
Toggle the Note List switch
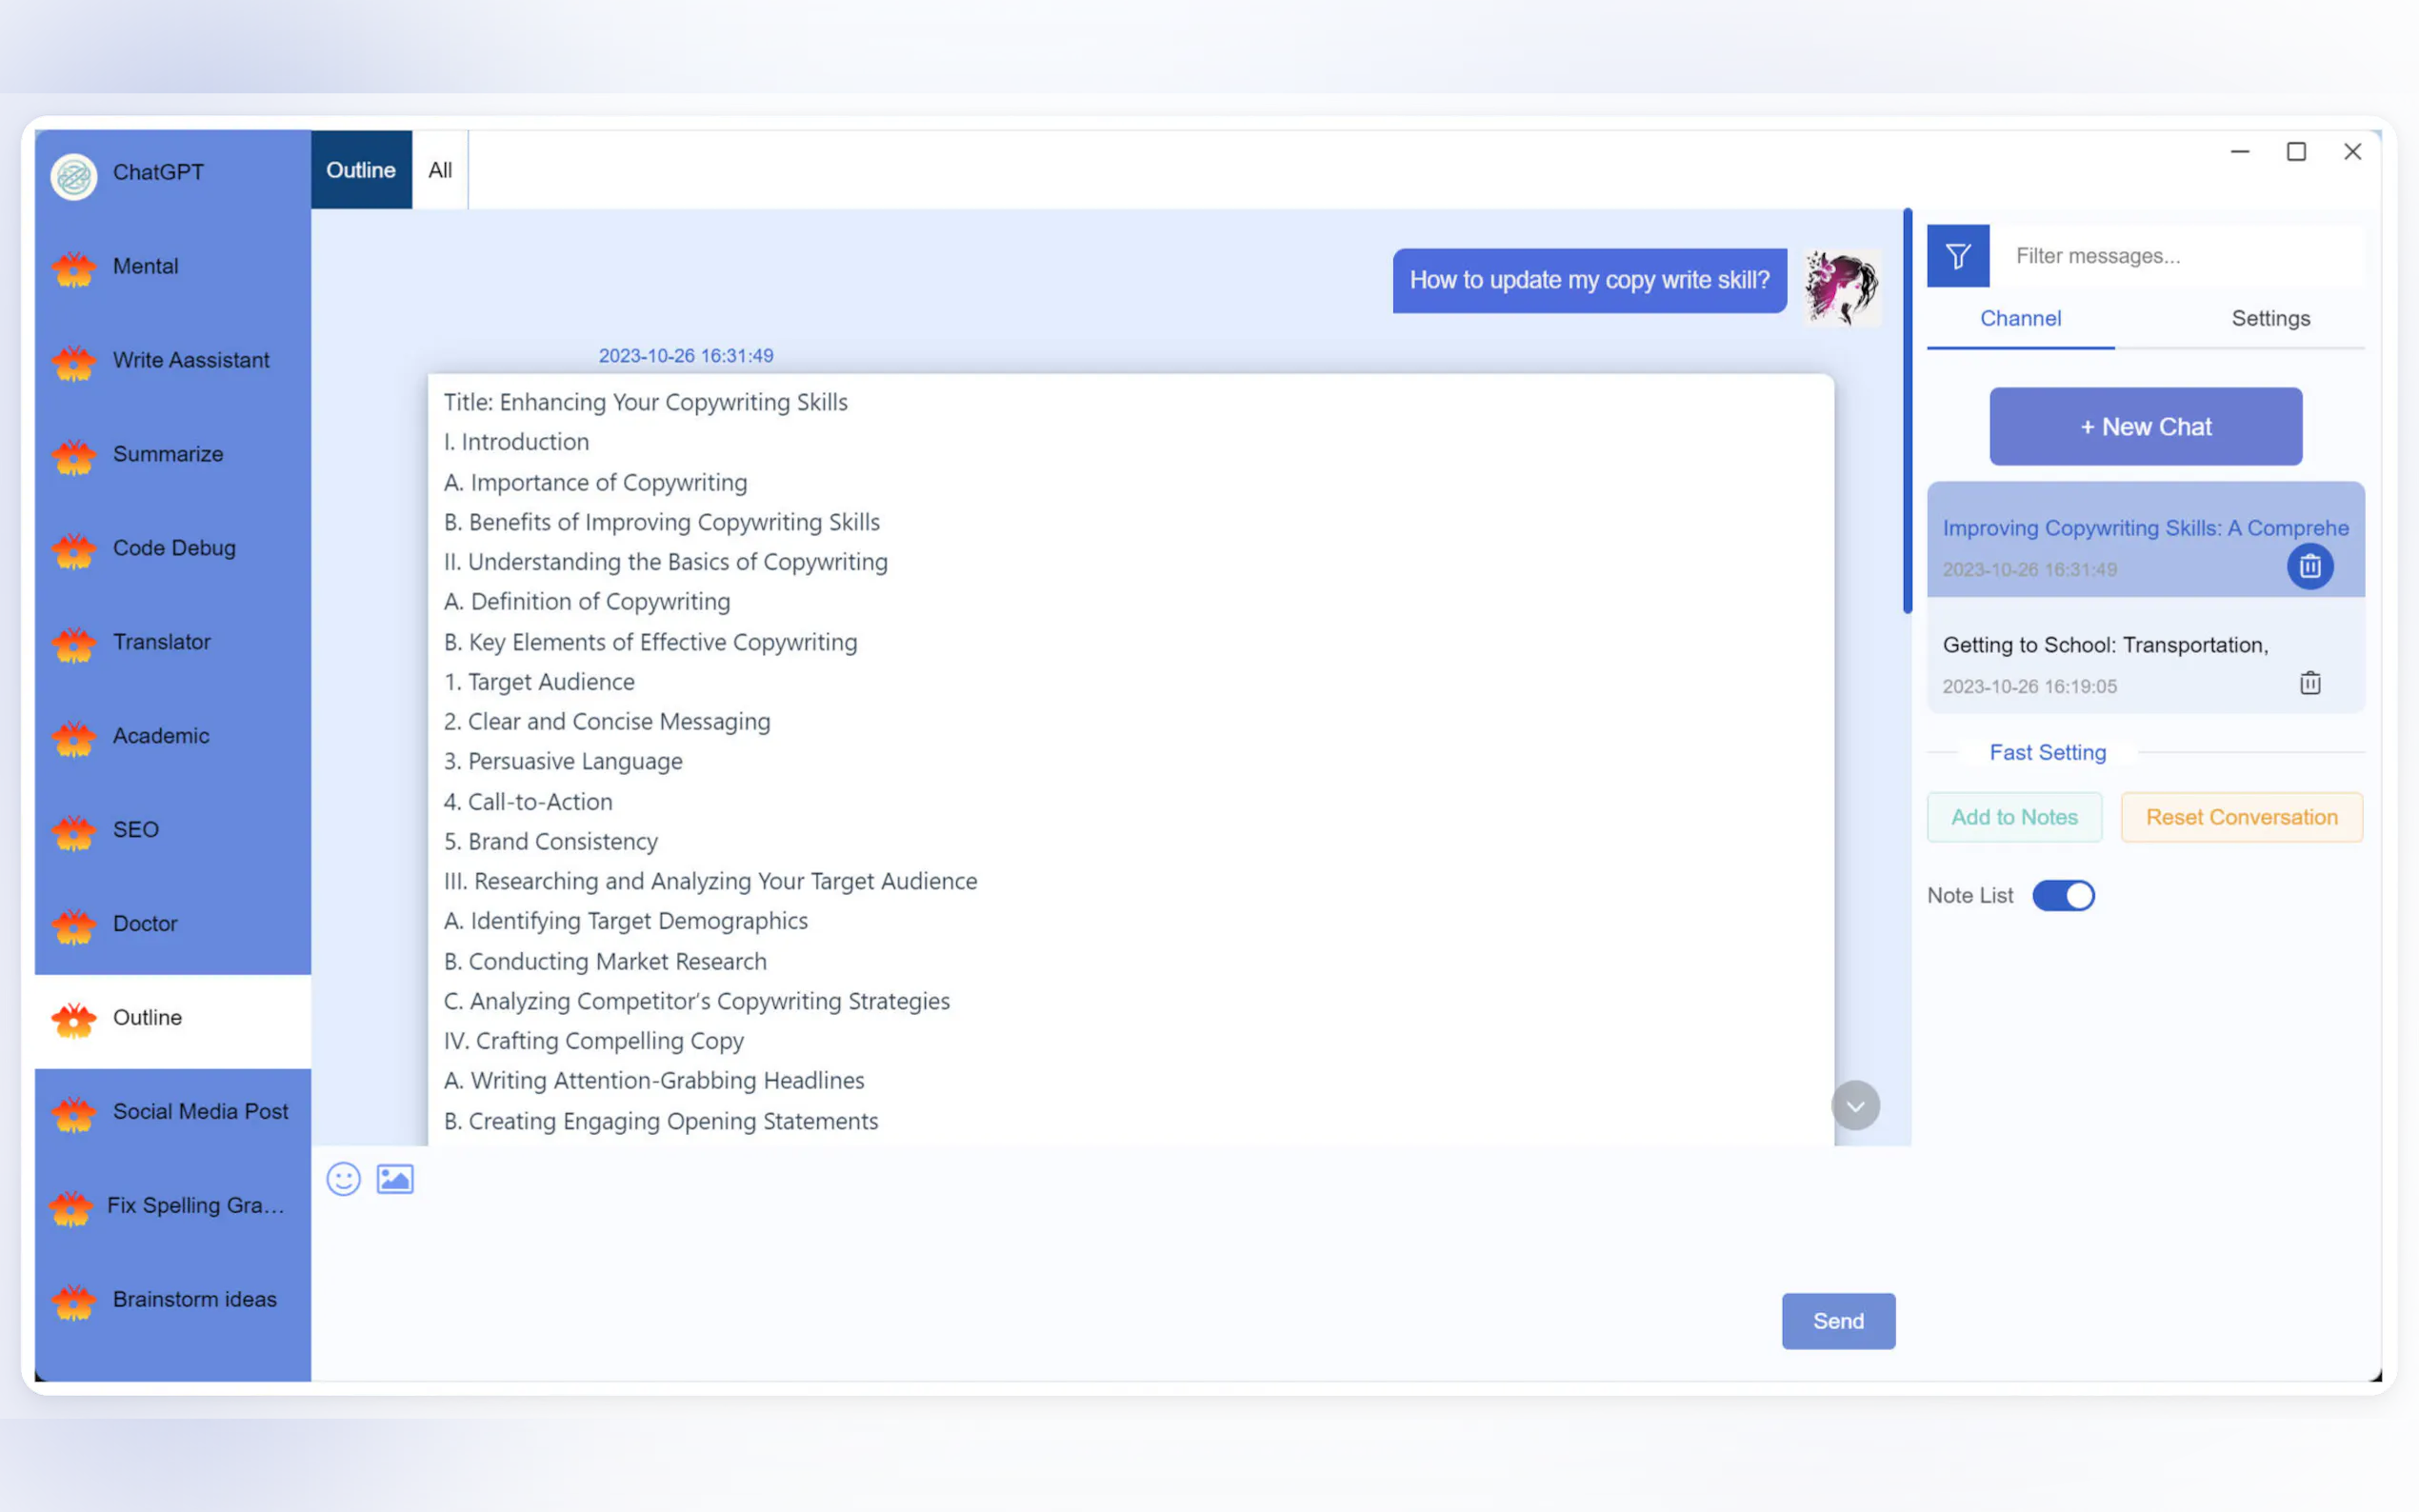(x=2062, y=895)
